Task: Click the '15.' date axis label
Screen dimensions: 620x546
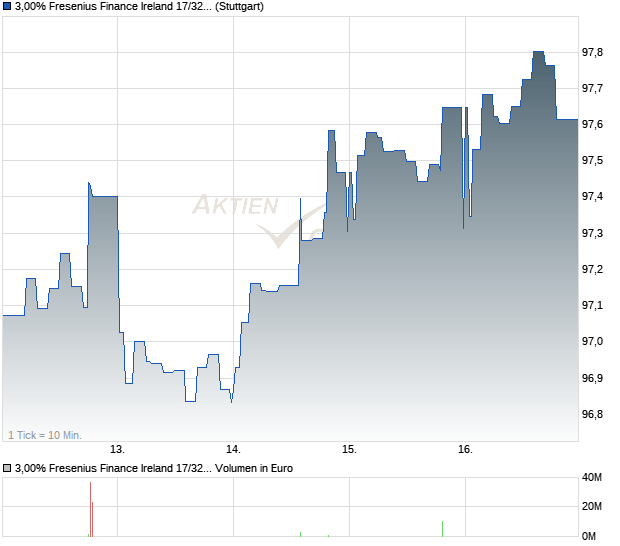Action: (x=349, y=450)
